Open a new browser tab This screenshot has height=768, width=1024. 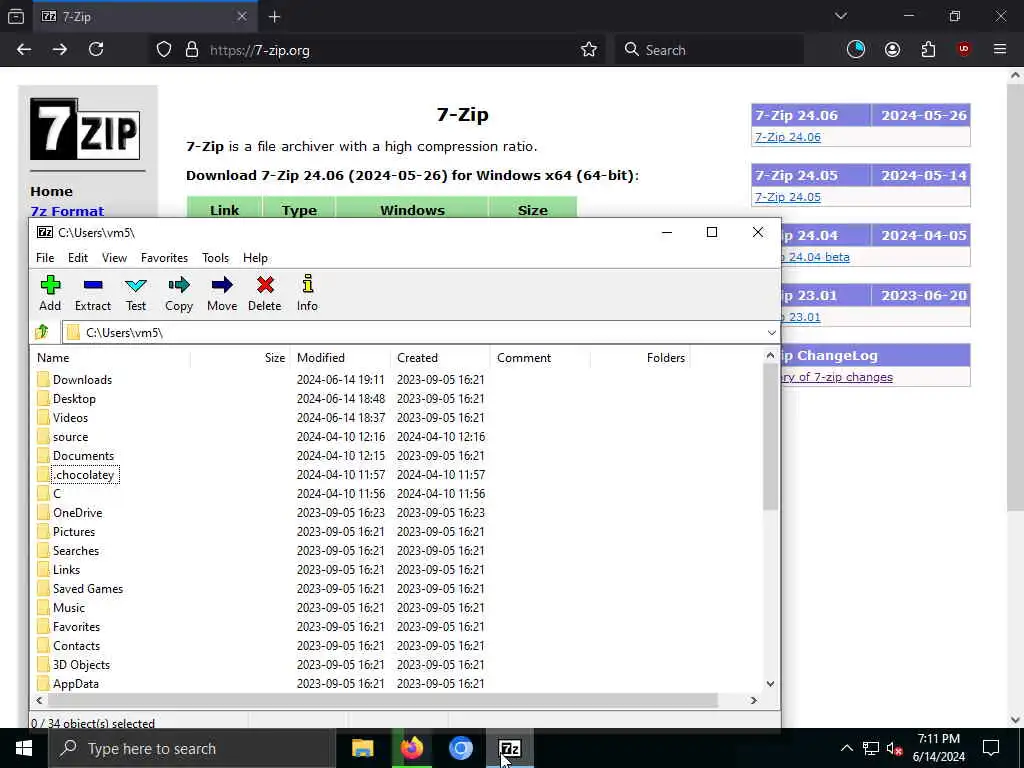[274, 17]
